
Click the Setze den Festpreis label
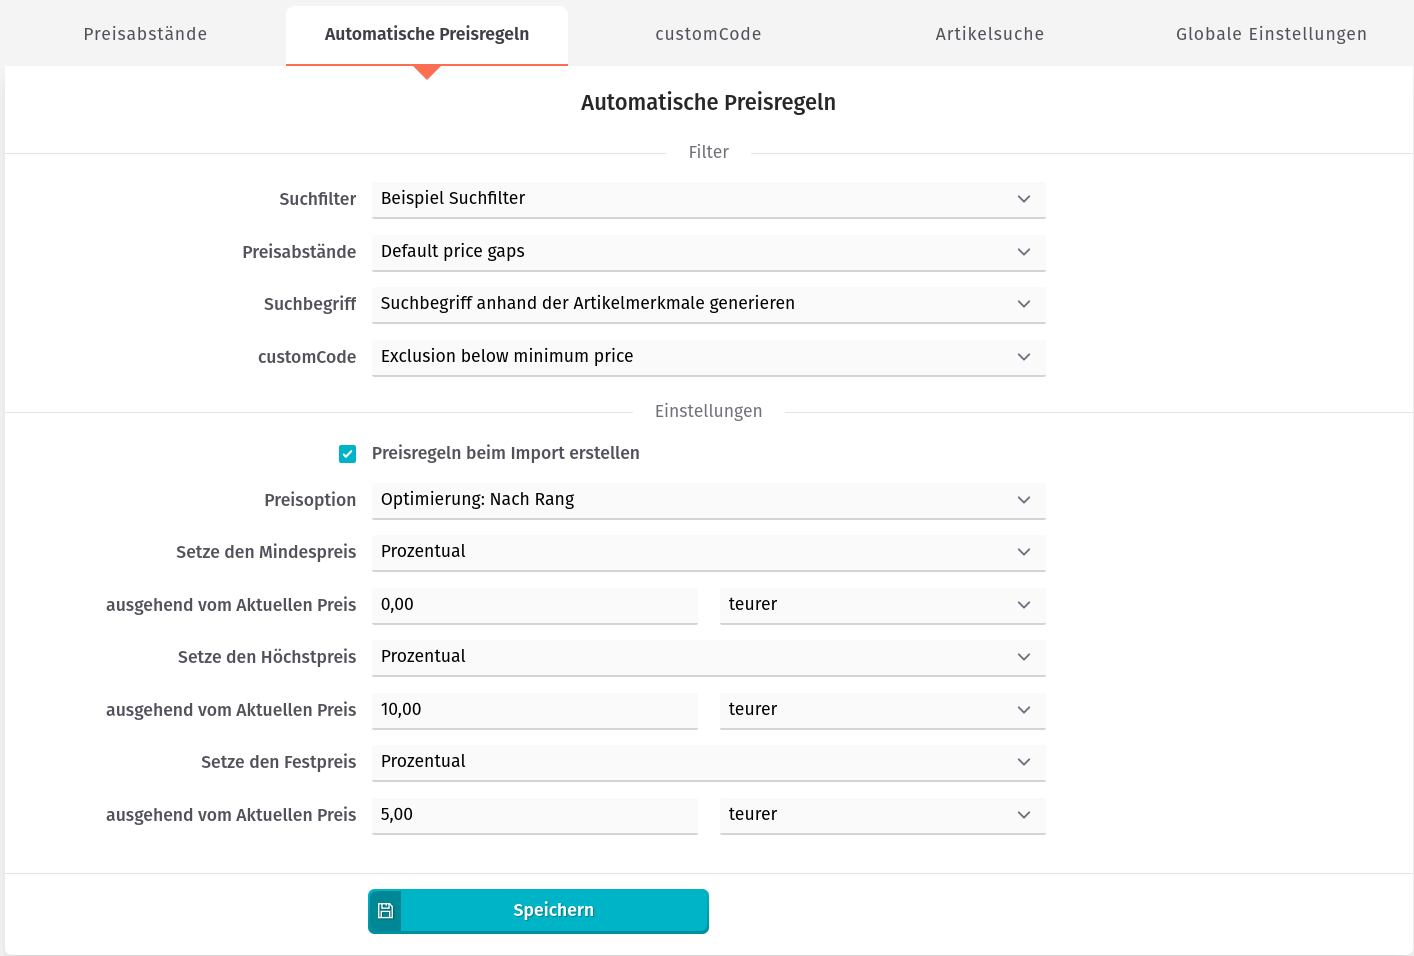(278, 762)
